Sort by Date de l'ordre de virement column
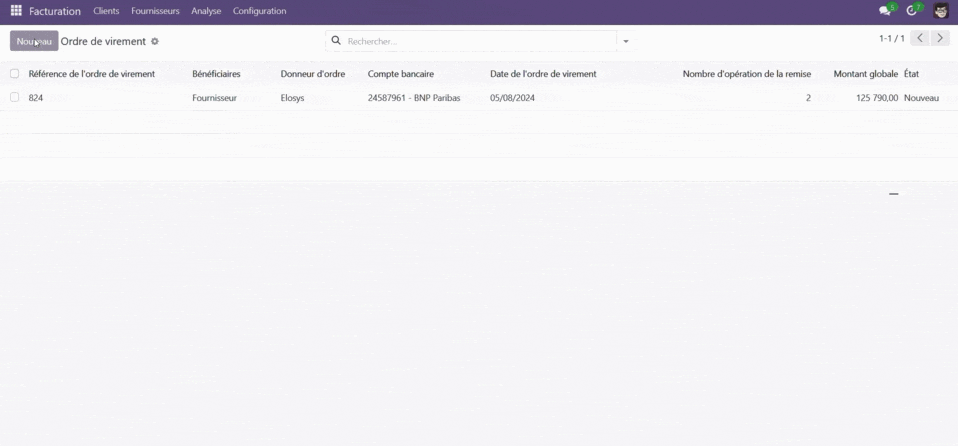958x446 pixels. click(x=543, y=74)
